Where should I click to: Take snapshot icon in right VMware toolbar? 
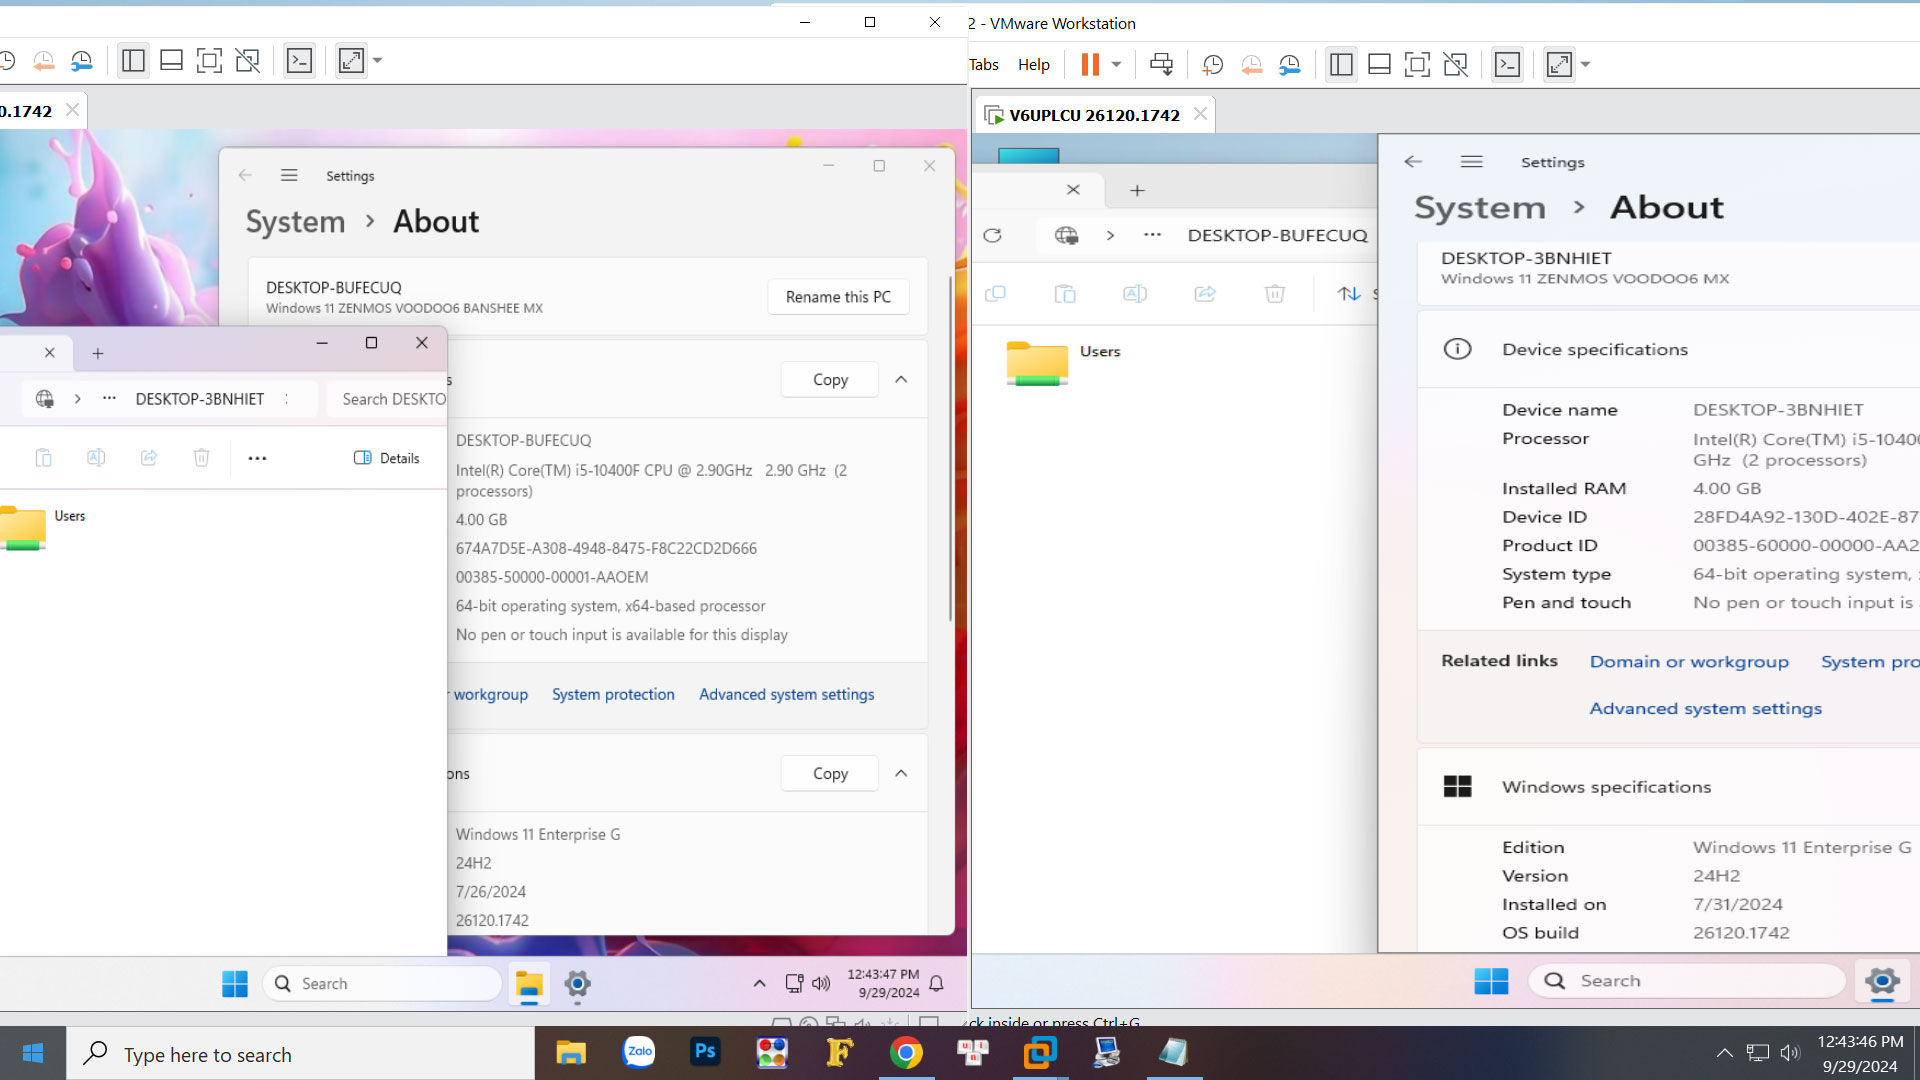pos(1212,65)
